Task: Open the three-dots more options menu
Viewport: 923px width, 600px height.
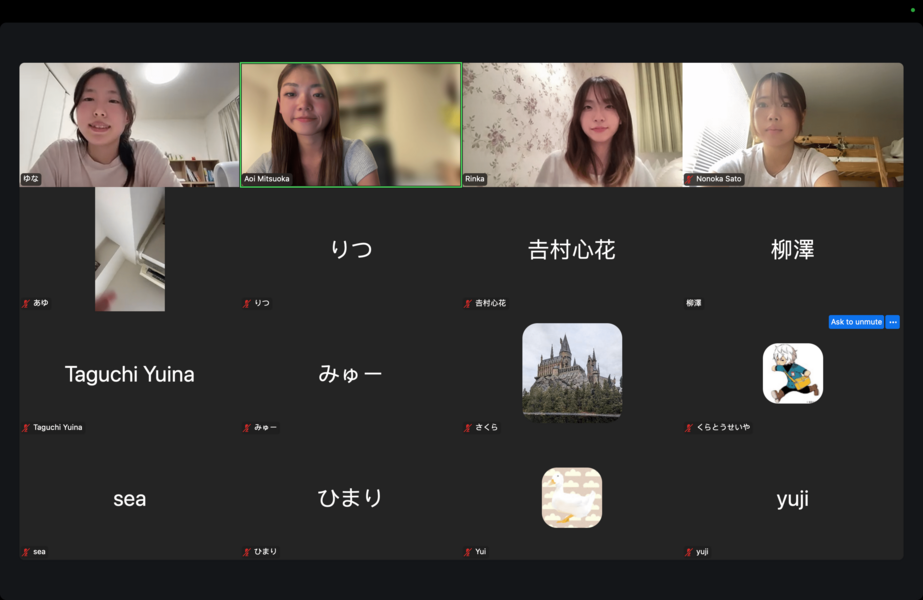Action: (892, 322)
